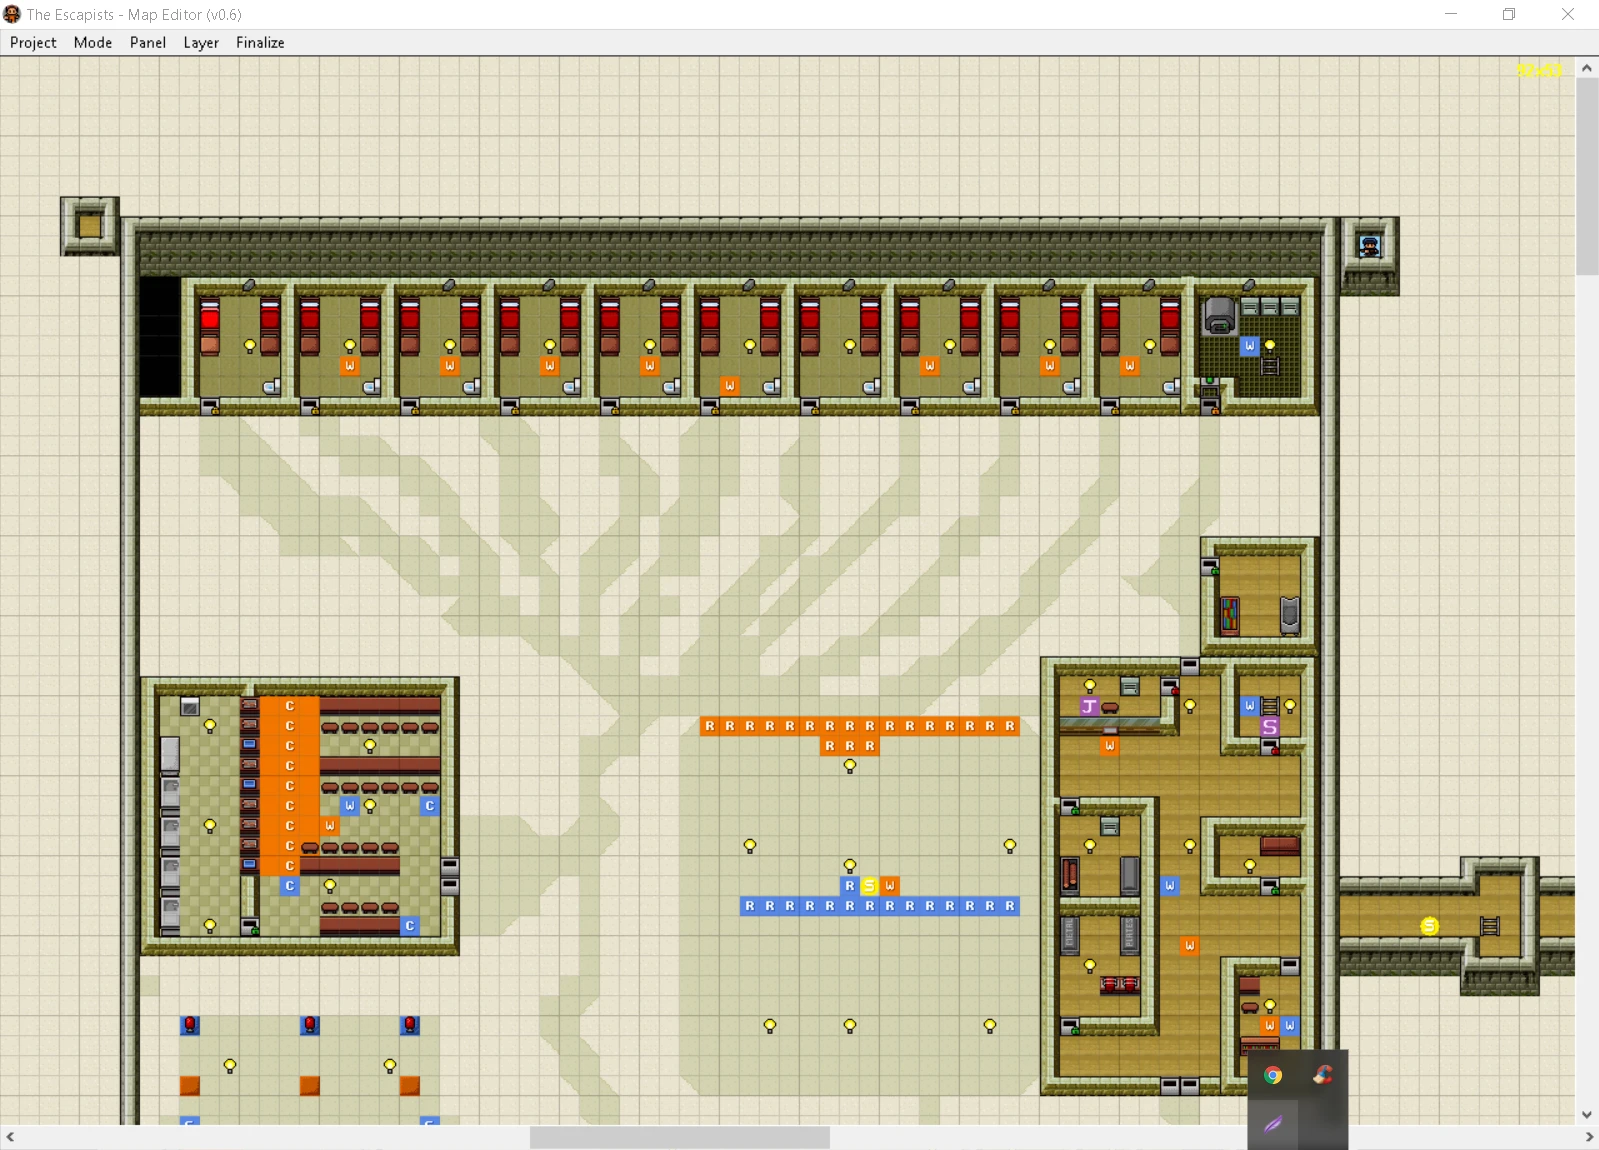The image size is (1599, 1150).
Task: Open the Layer menu
Action: (x=201, y=42)
